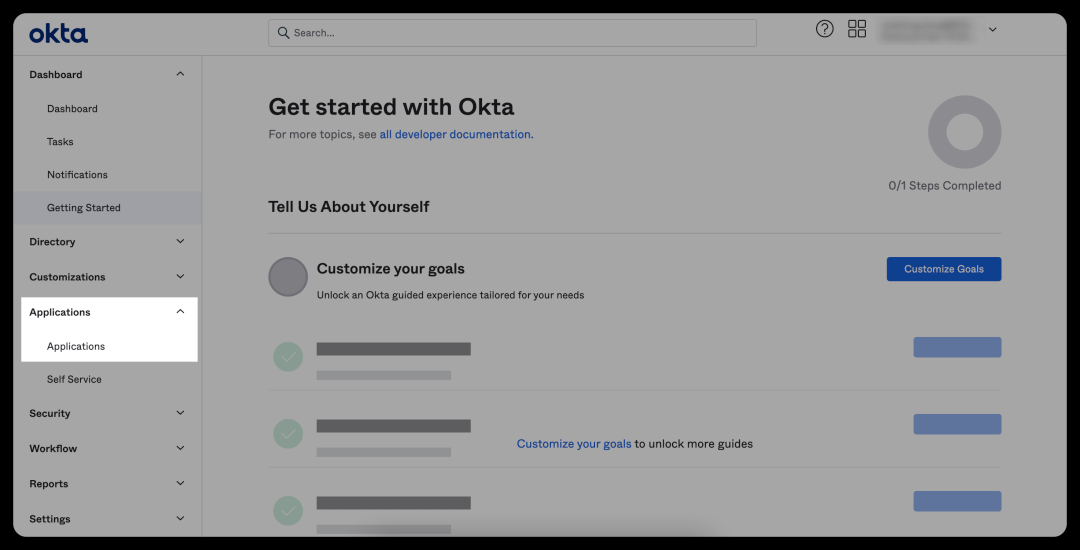The height and width of the screenshot is (550, 1080).
Task: Open the apps grid icon
Action: coord(857,29)
